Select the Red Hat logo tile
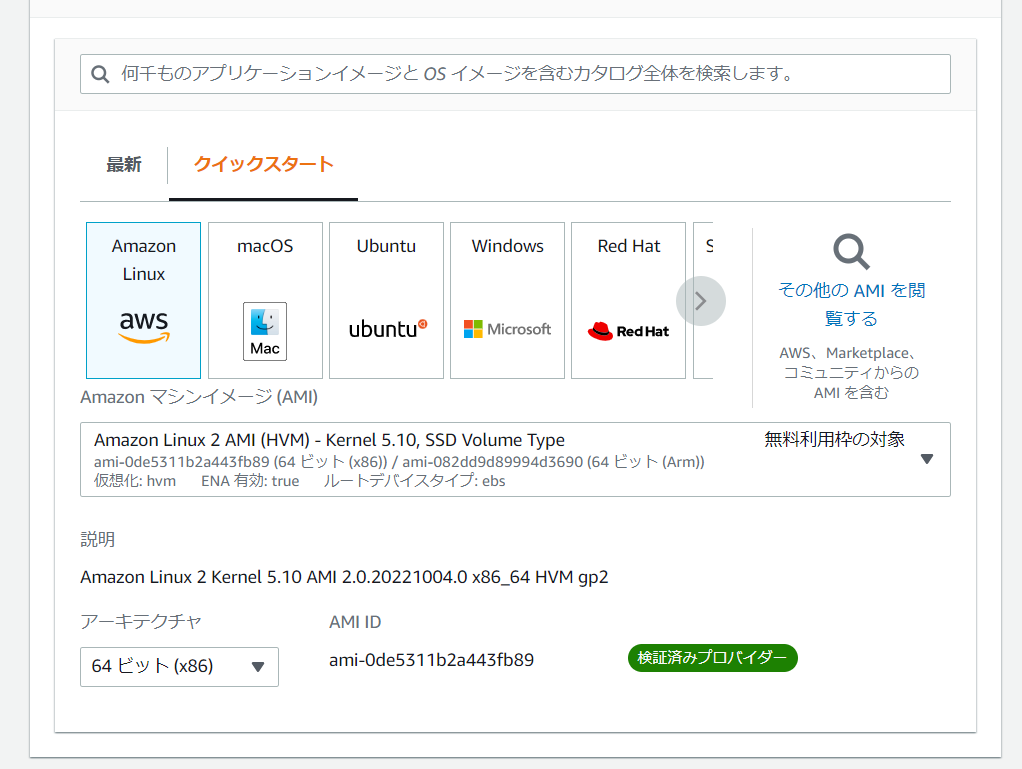 point(628,300)
